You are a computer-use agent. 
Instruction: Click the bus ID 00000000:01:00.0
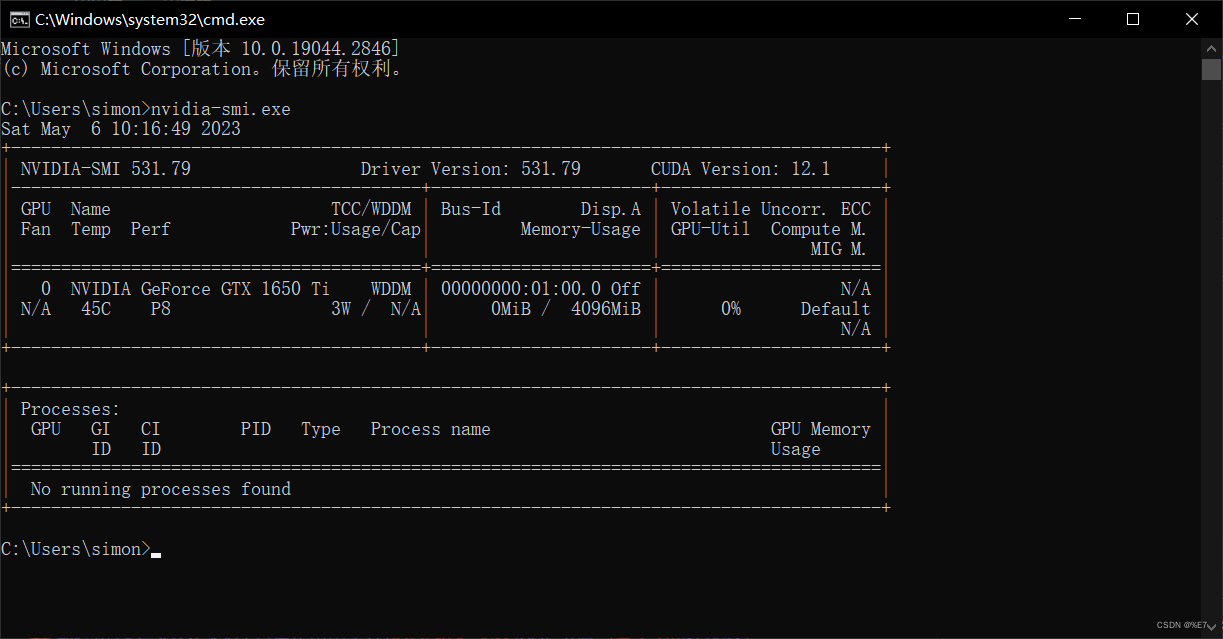(x=521, y=289)
